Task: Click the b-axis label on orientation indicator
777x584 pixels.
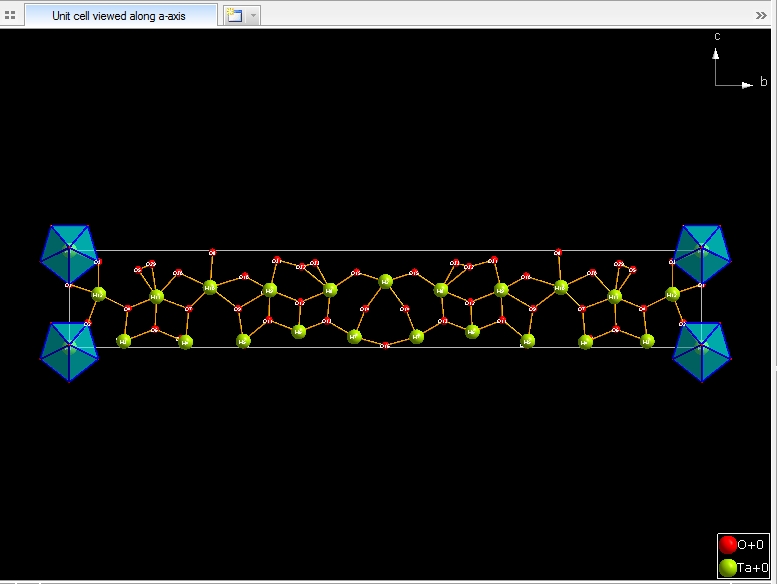Action: [x=763, y=83]
